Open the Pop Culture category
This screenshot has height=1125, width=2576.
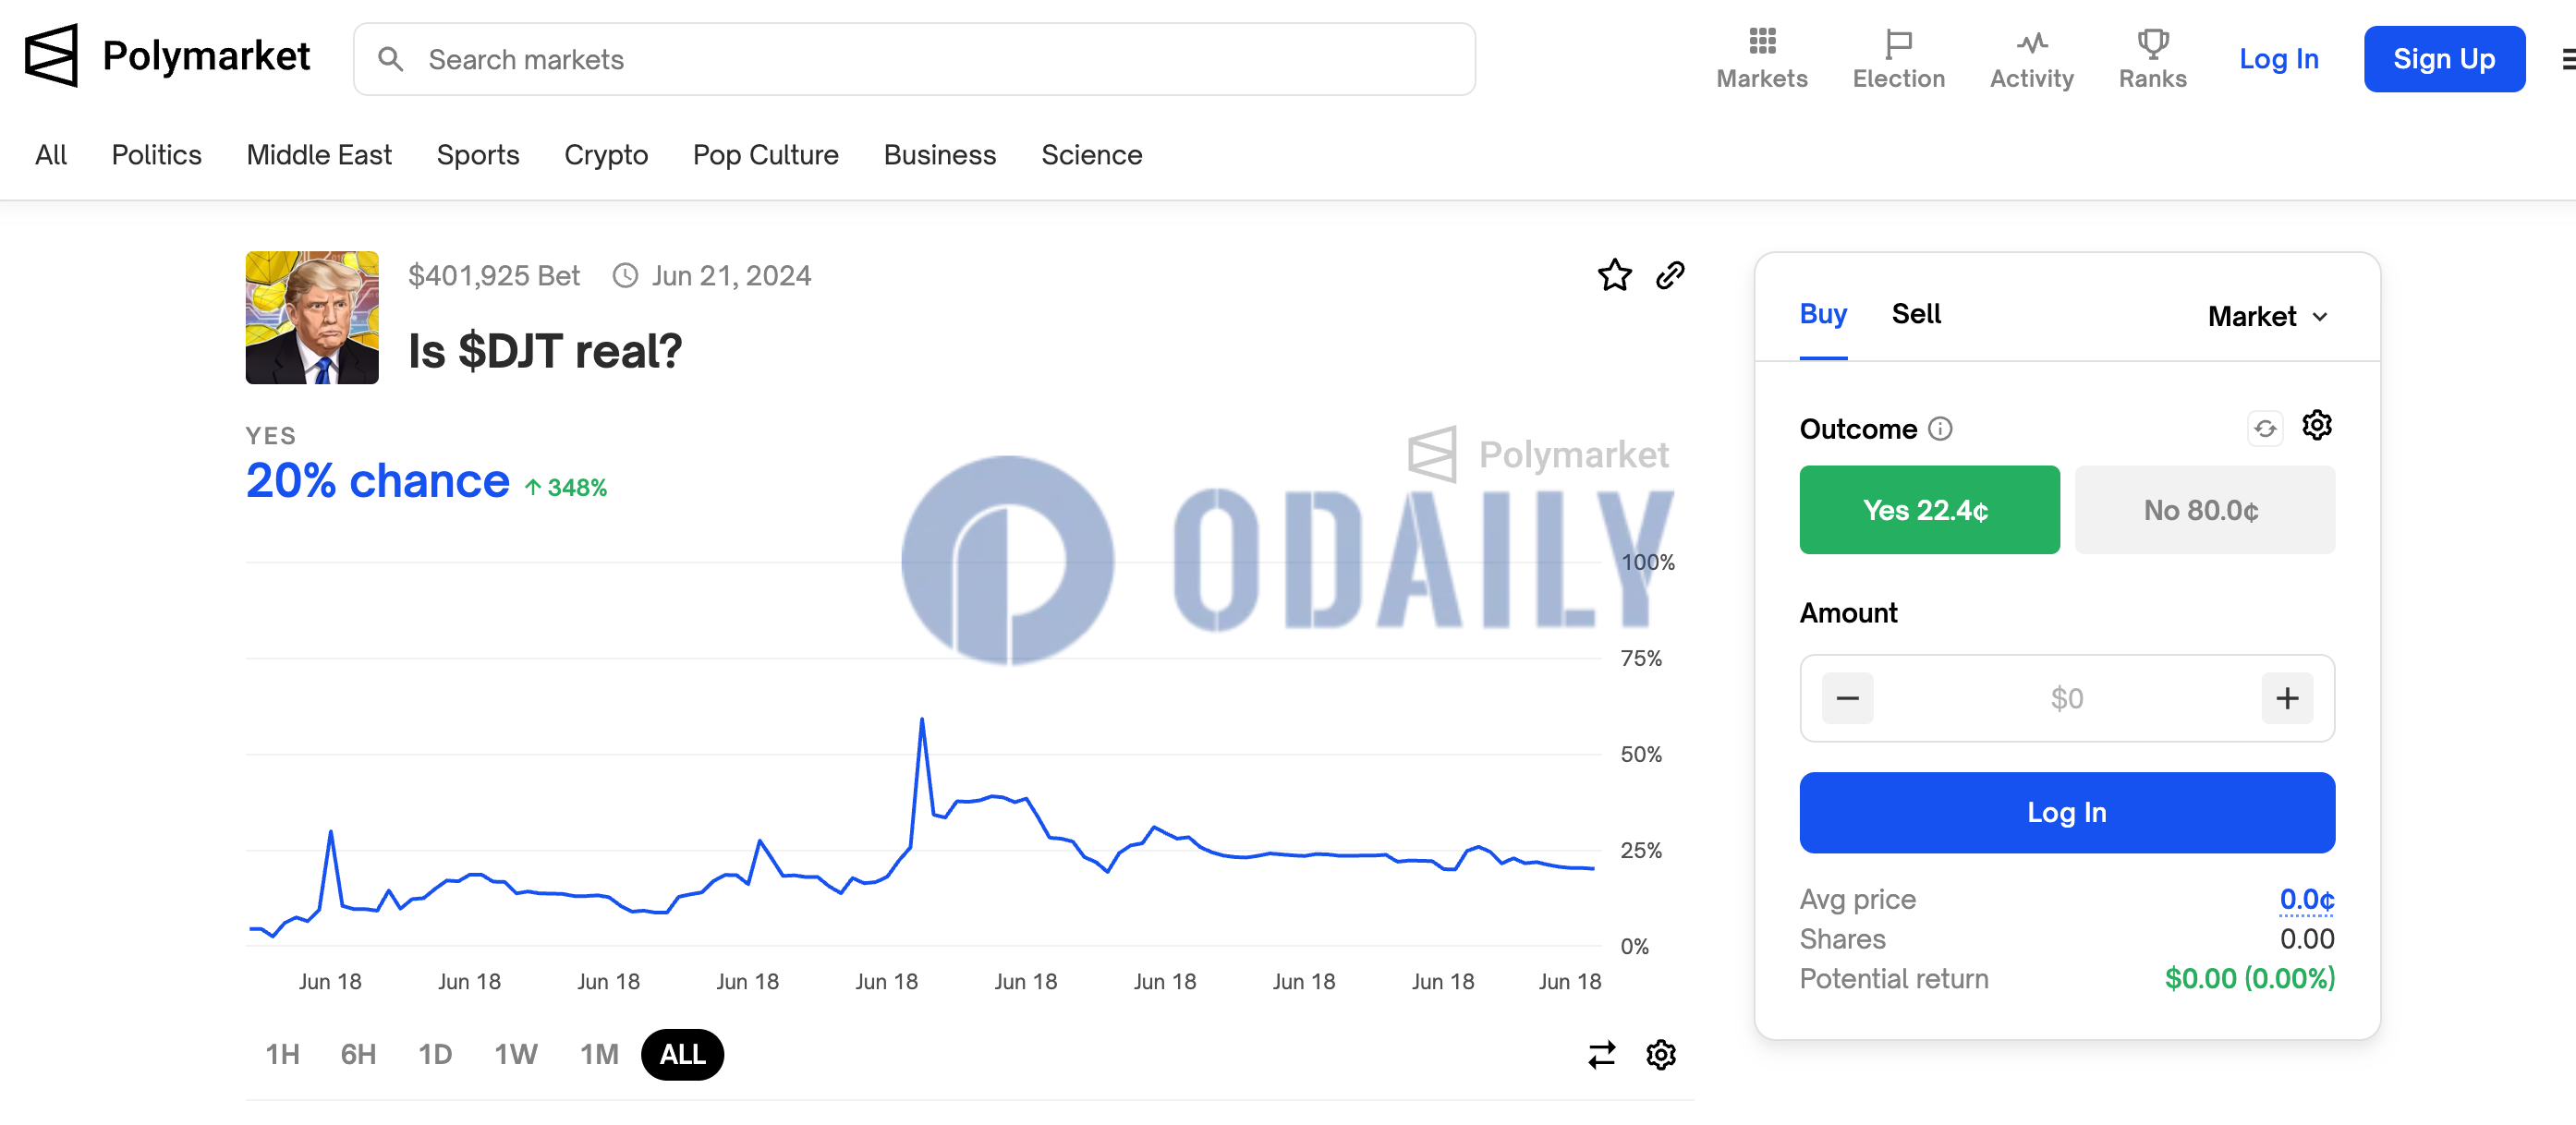pyautogui.click(x=765, y=155)
